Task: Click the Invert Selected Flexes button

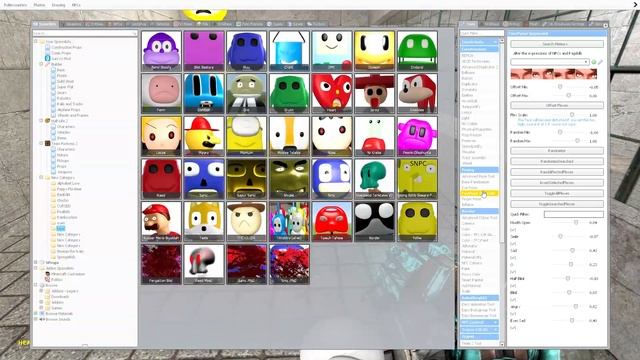Action: pos(557,183)
